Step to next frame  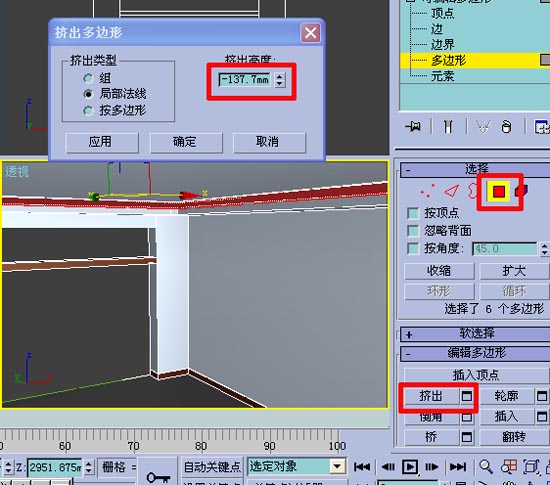pos(431,467)
